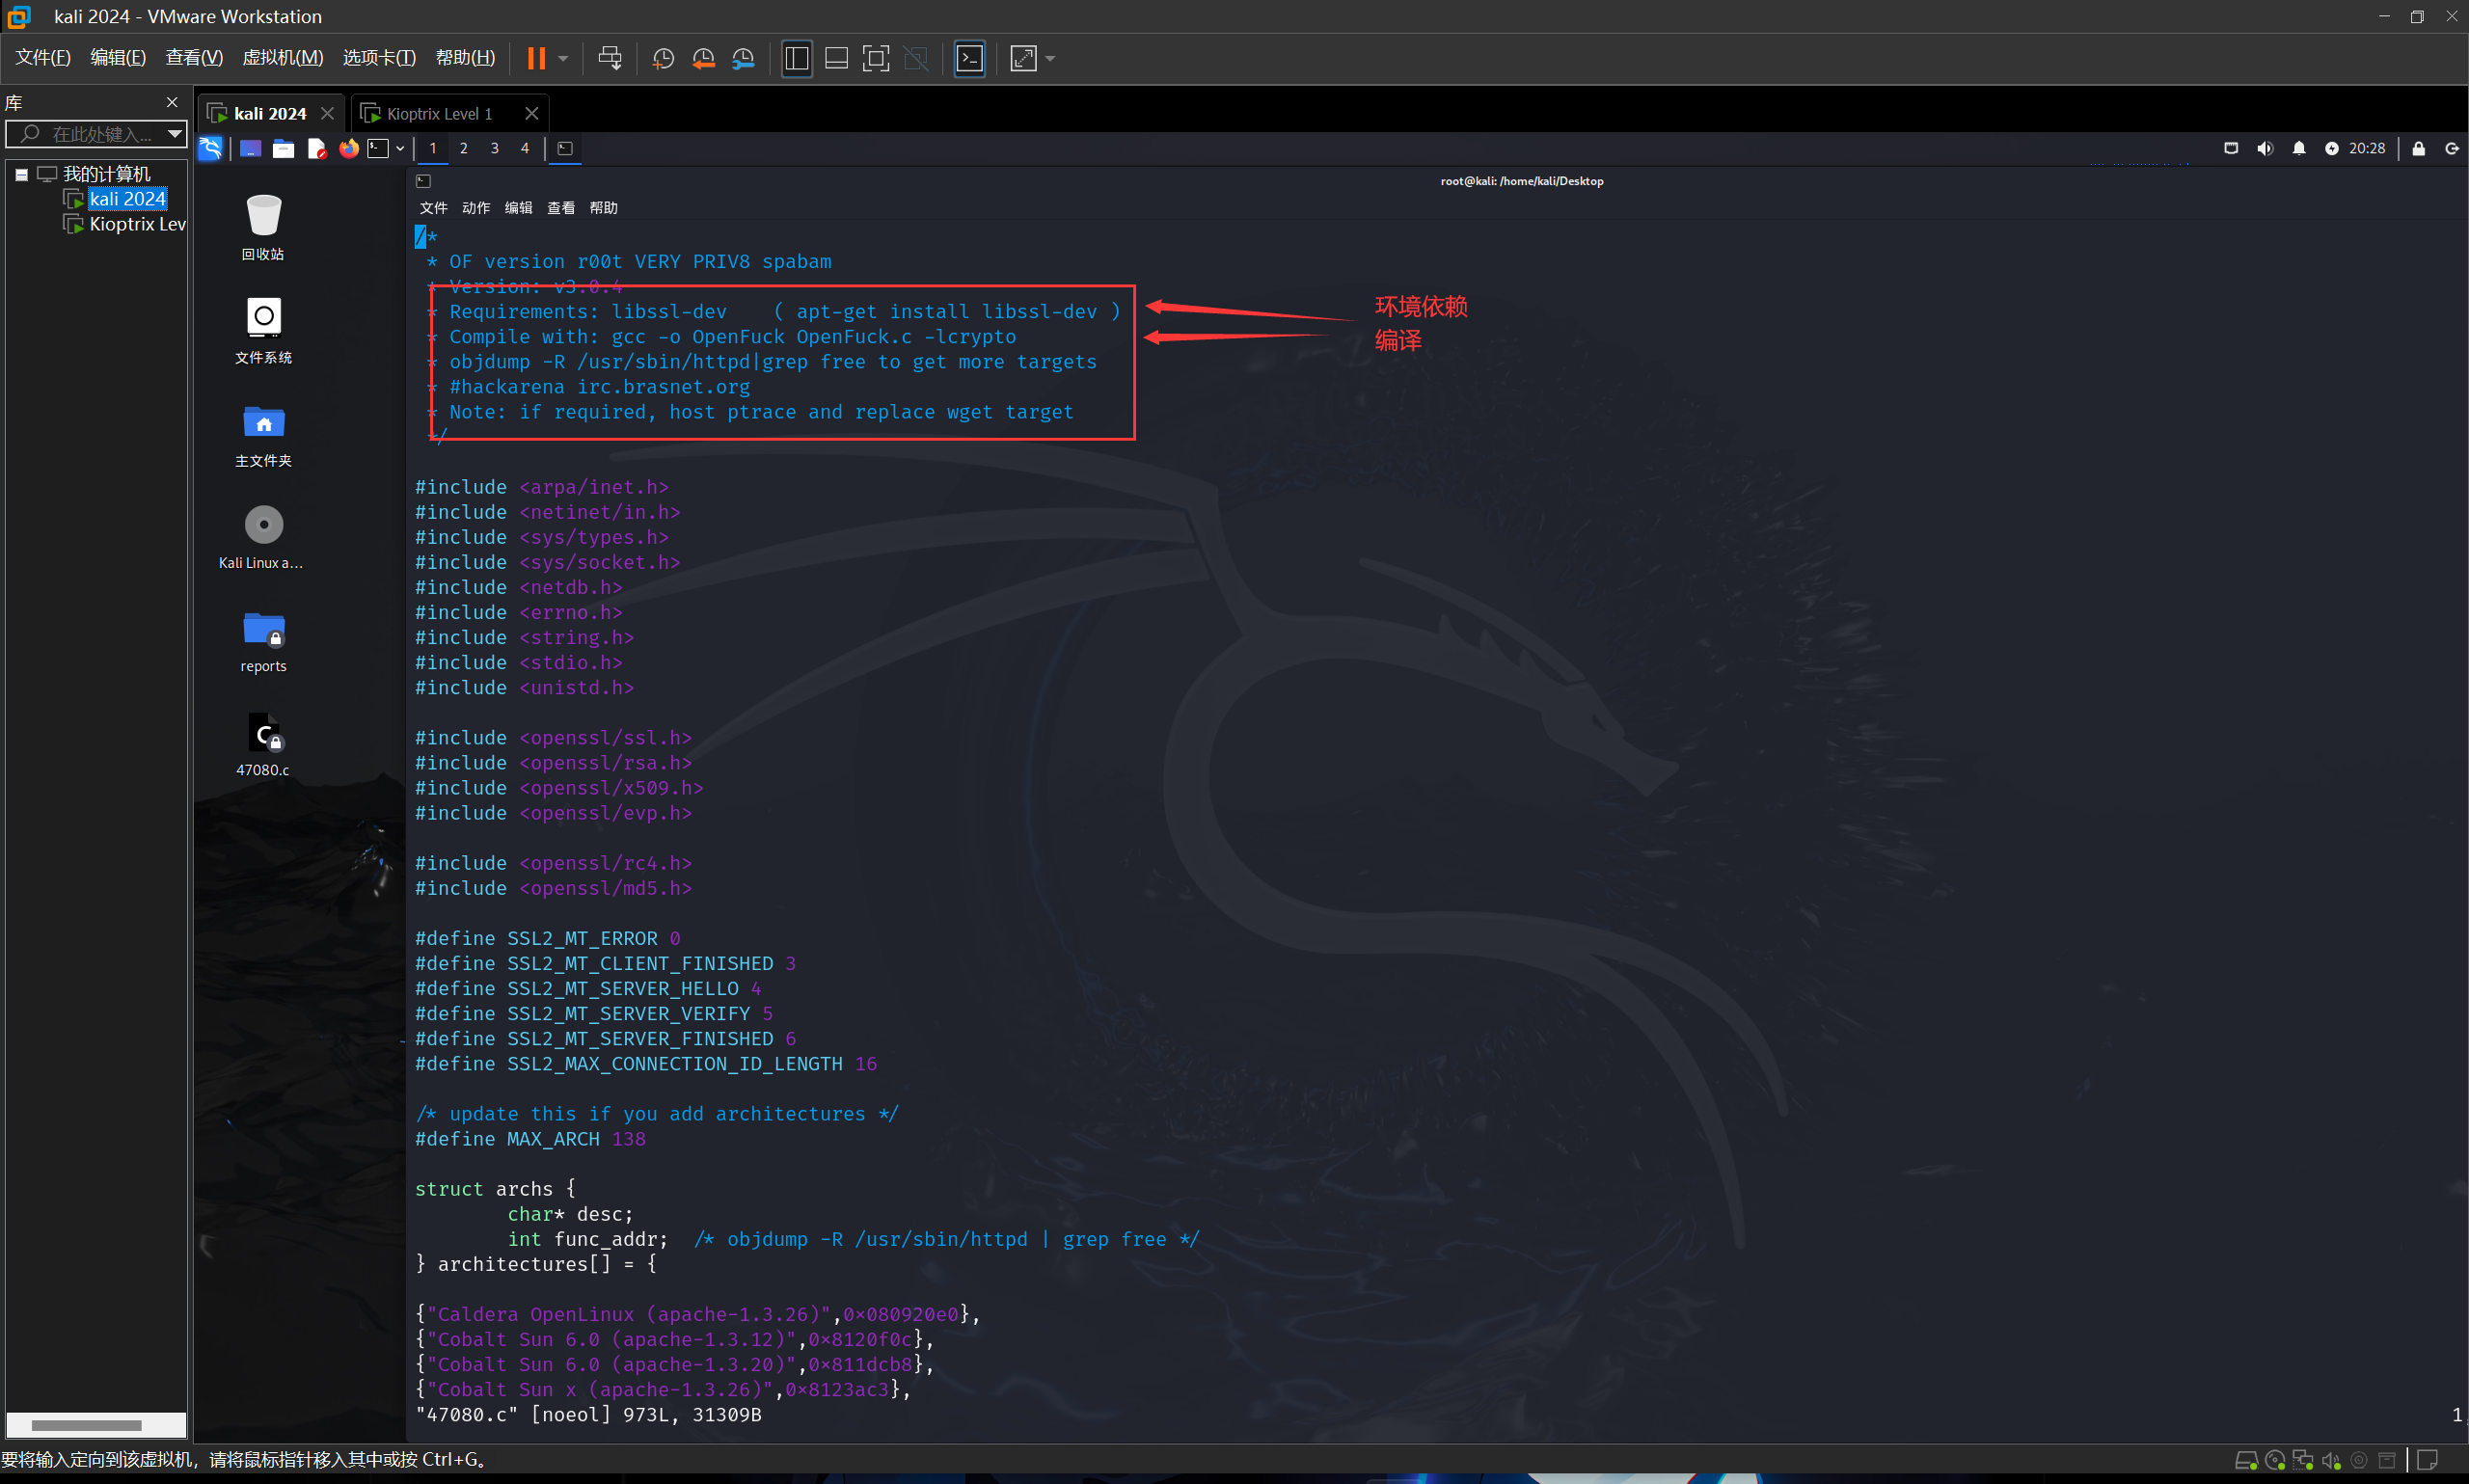Open the 编辑(E) menu in VMware
Image resolution: width=2469 pixels, height=1484 pixels.
(x=118, y=57)
